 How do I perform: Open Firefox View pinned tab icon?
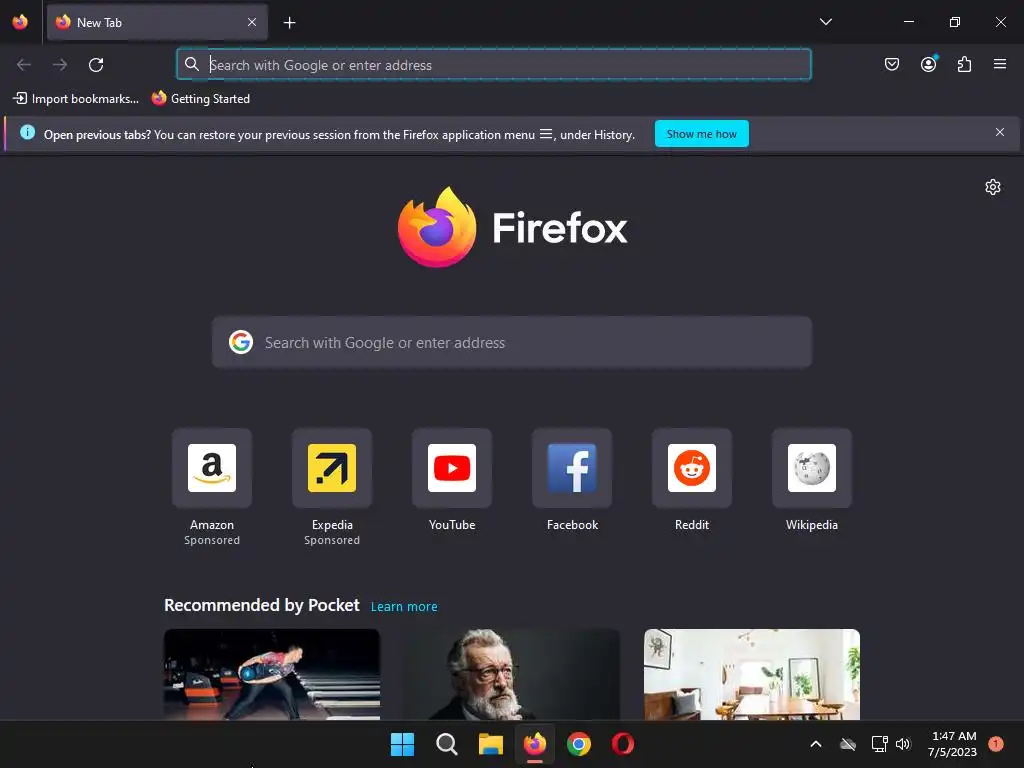pyautogui.click(x=20, y=22)
